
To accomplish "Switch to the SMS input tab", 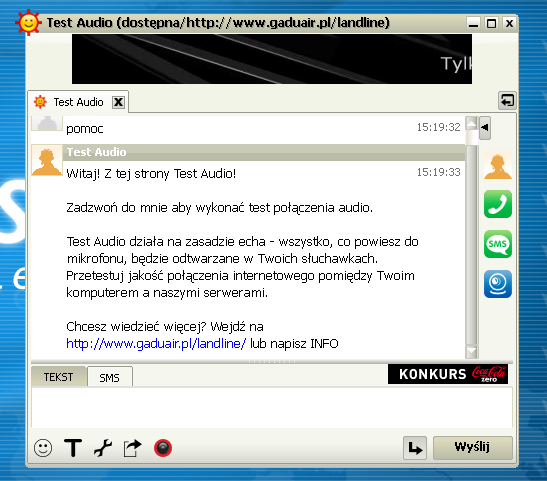I will [x=110, y=377].
